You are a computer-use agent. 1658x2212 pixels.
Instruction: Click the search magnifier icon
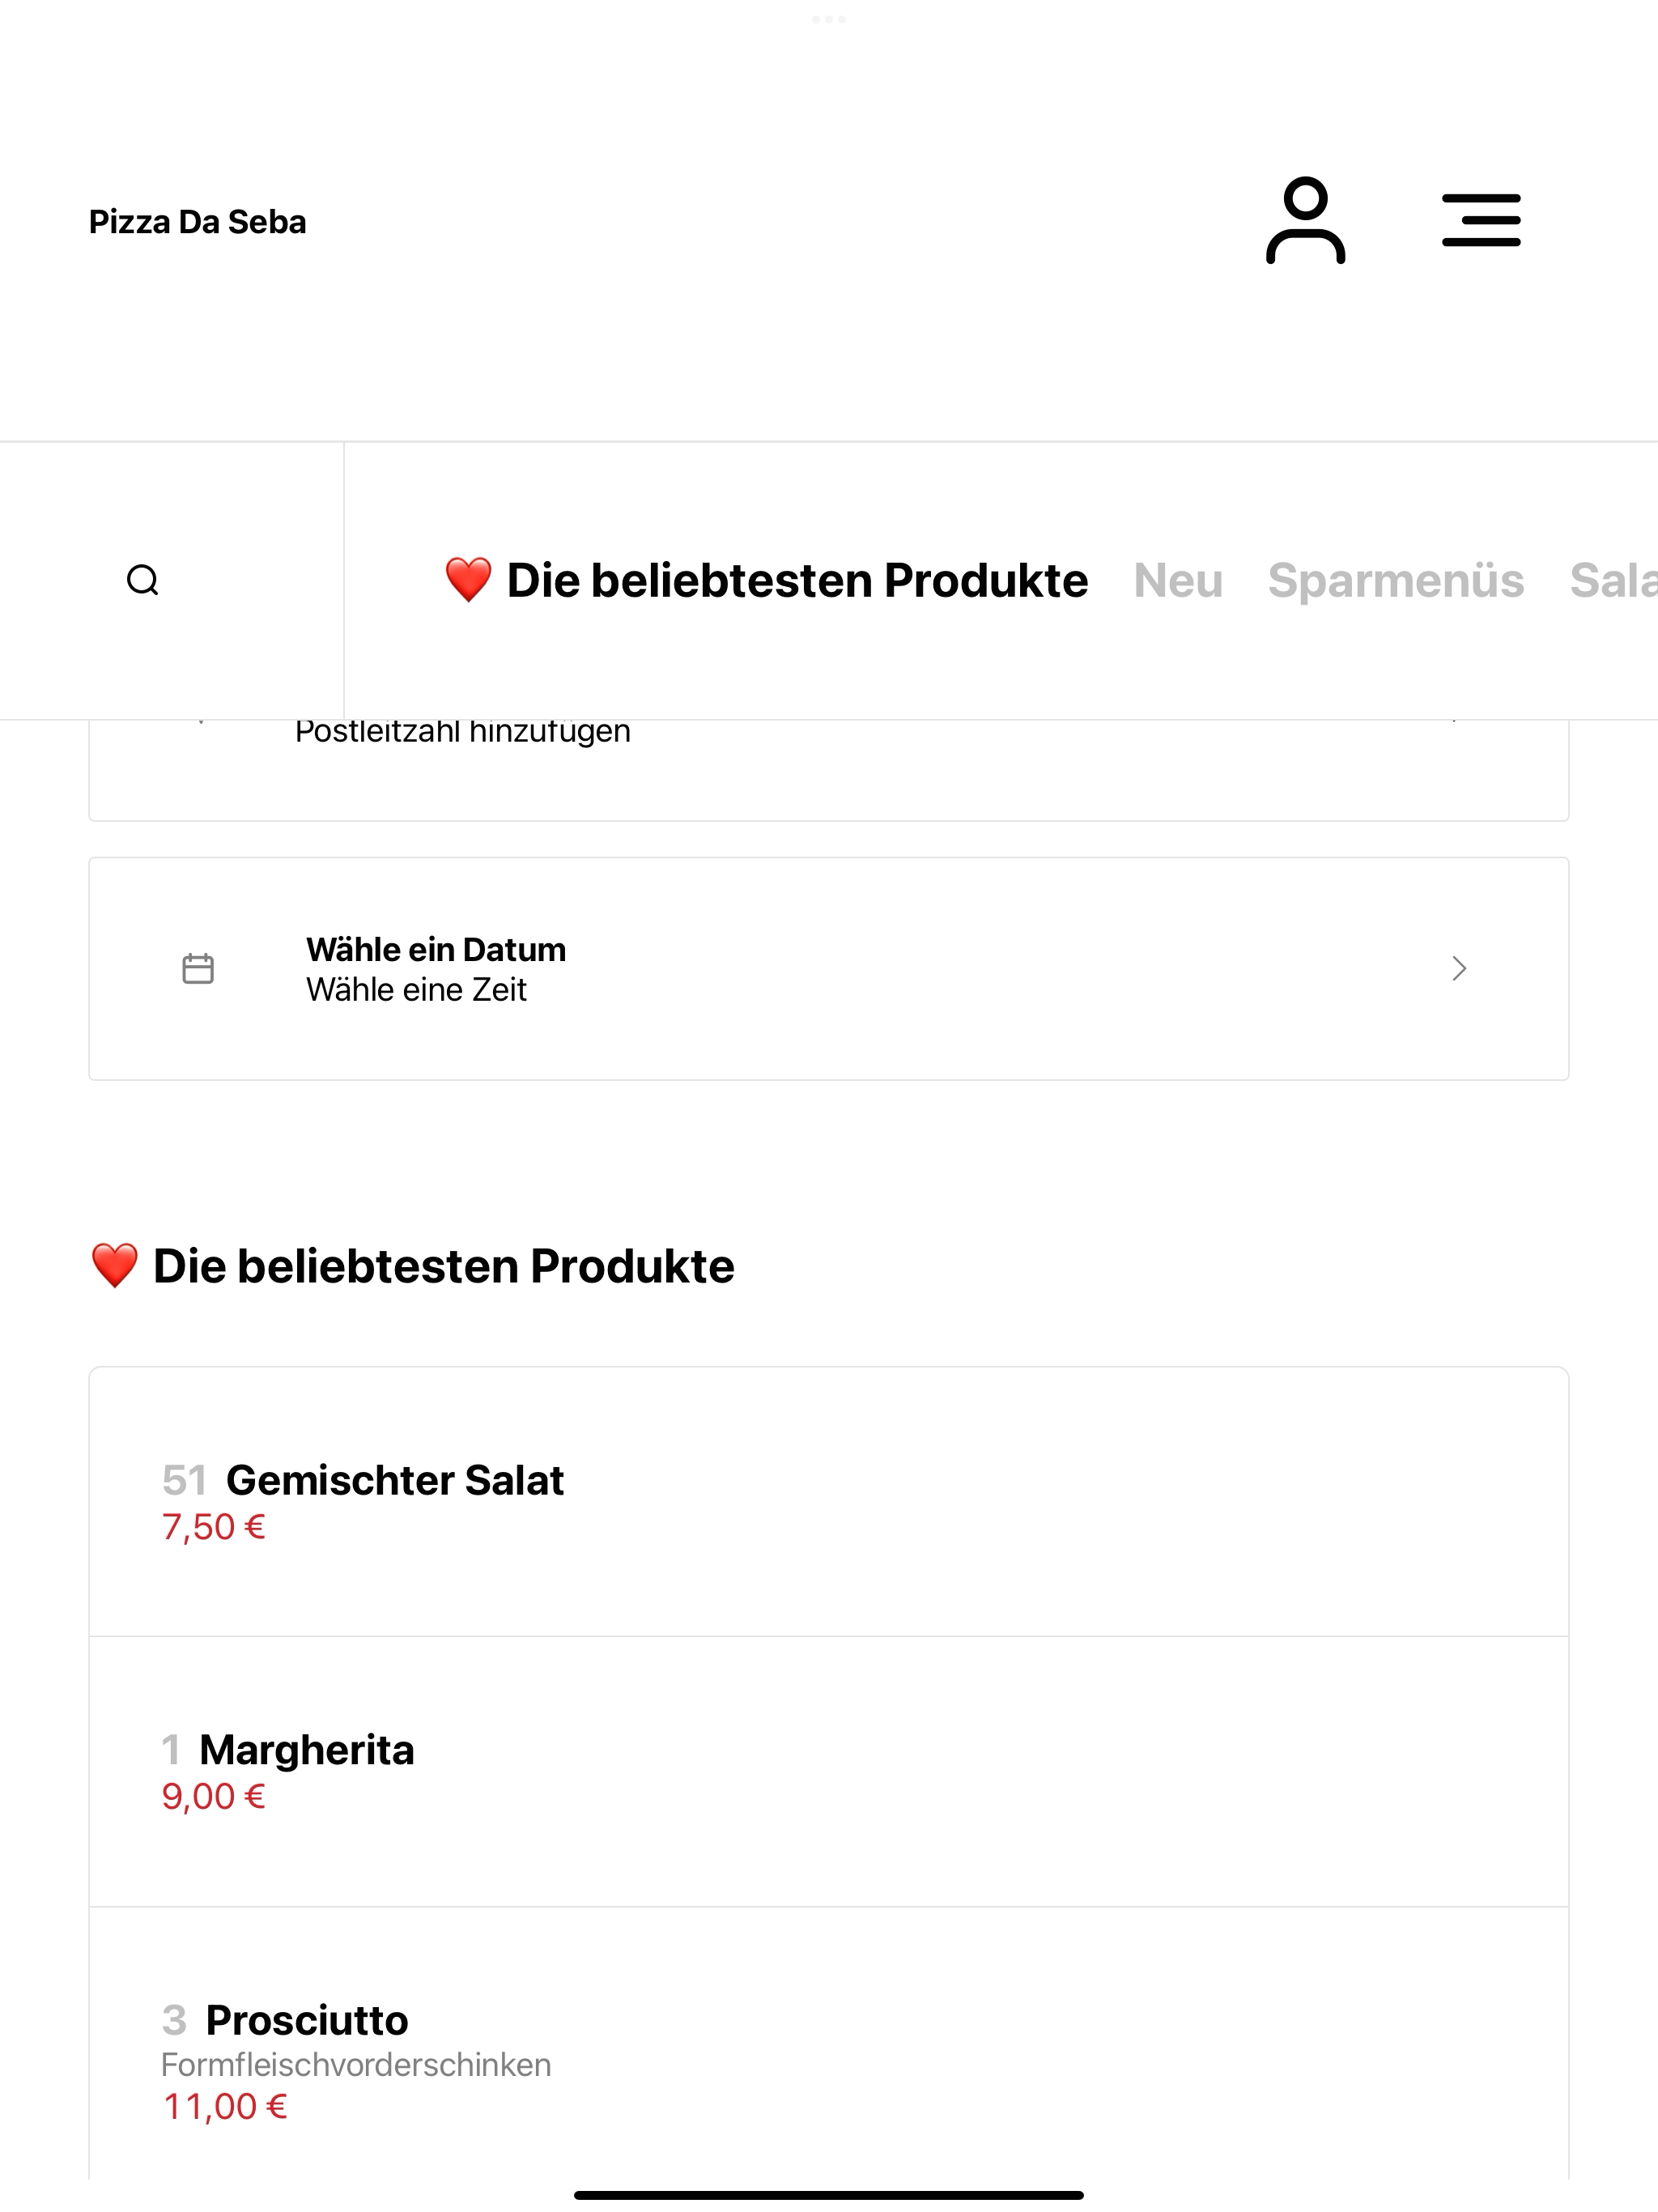coord(143,580)
